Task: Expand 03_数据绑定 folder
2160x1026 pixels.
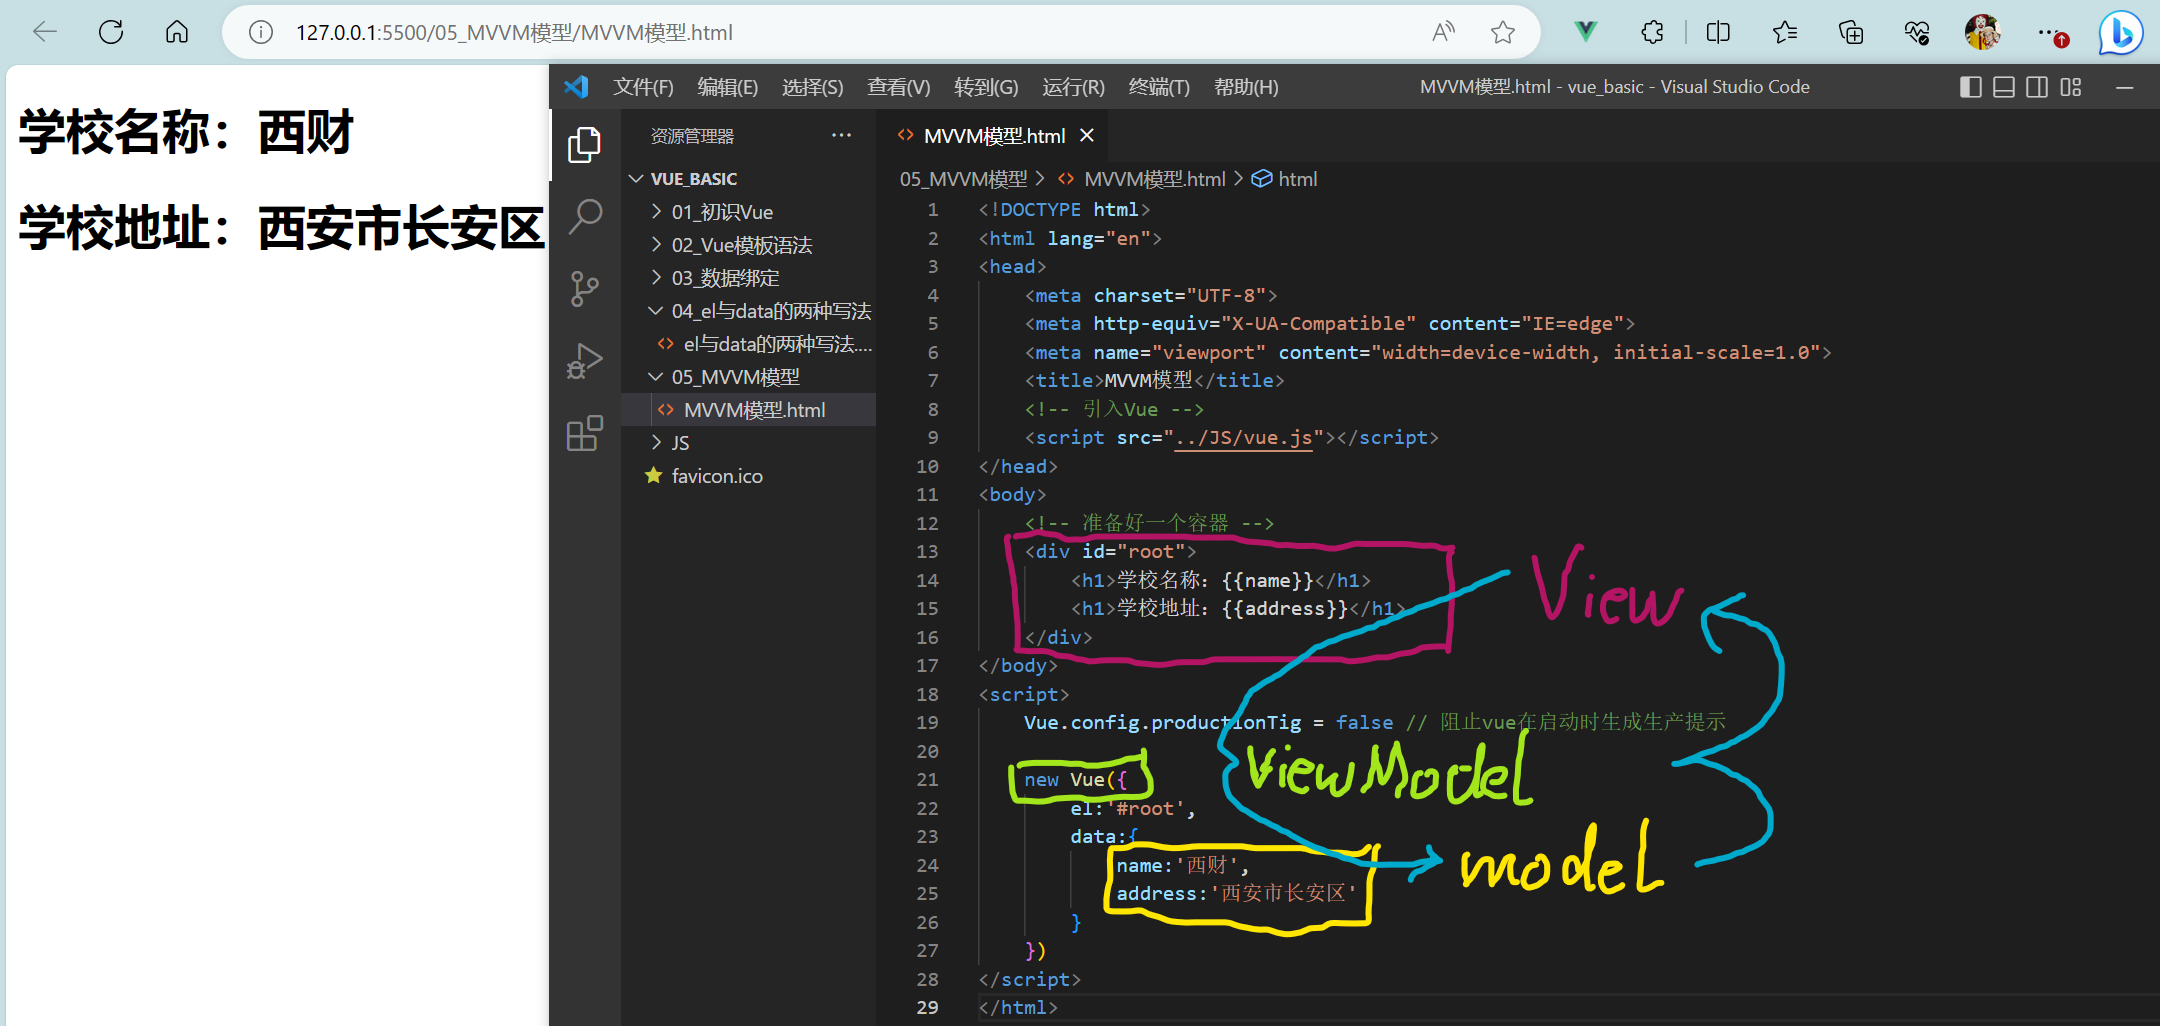Action: click(x=725, y=278)
